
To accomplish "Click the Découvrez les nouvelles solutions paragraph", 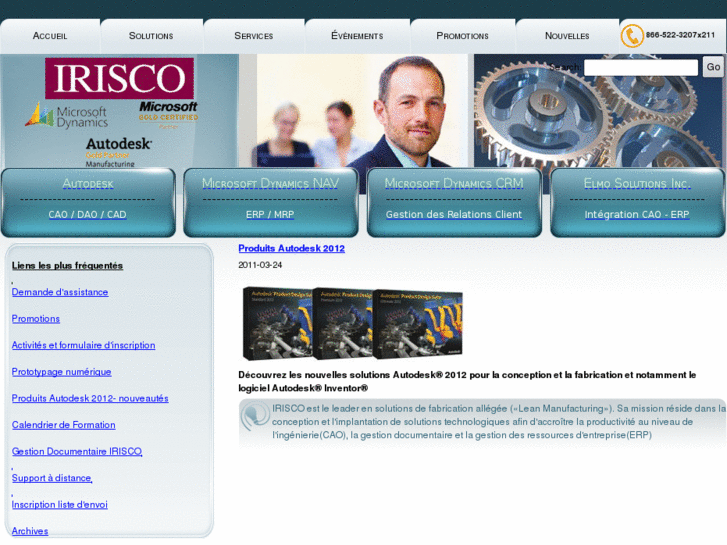I will pyautogui.click(x=467, y=381).
